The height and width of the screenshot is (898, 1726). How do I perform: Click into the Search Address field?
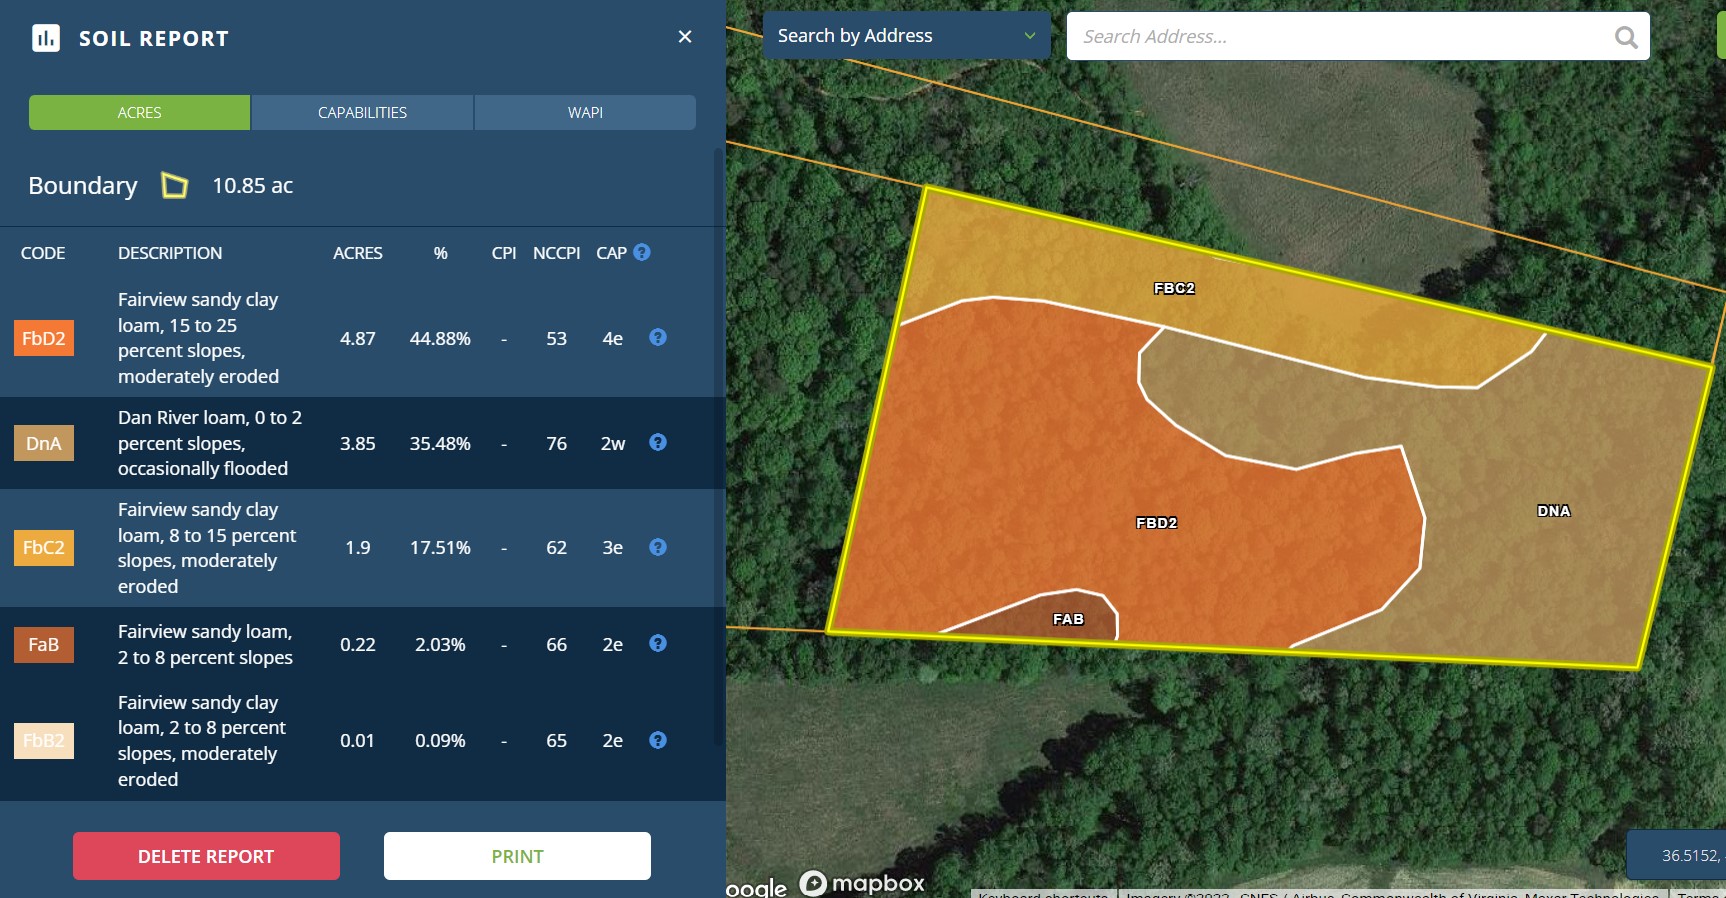tap(1340, 37)
